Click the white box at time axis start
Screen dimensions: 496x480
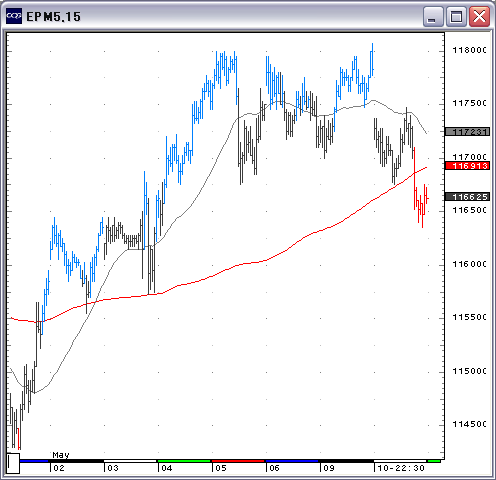[13, 463]
